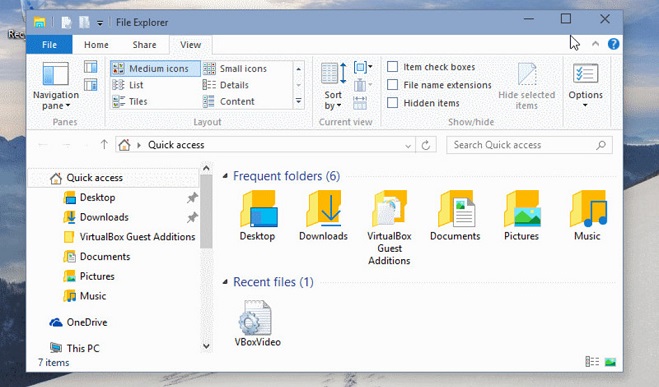Expand the address bar path chevron
Image resolution: width=659 pixels, height=387 pixels.
click(139, 145)
